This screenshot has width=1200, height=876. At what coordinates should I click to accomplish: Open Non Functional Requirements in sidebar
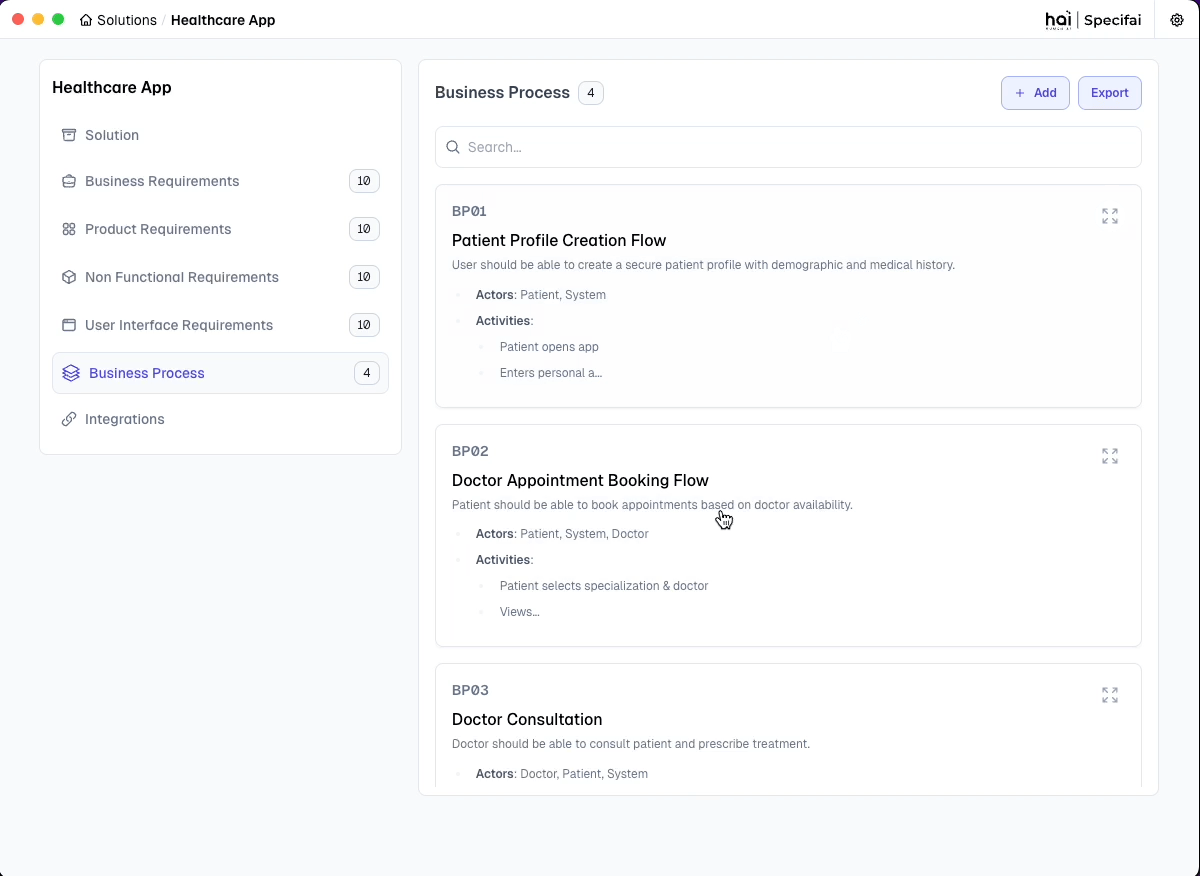point(220,277)
